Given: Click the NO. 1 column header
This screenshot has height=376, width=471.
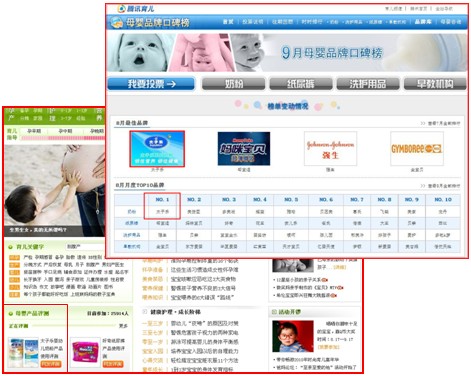Looking at the screenshot, I should click(162, 199).
